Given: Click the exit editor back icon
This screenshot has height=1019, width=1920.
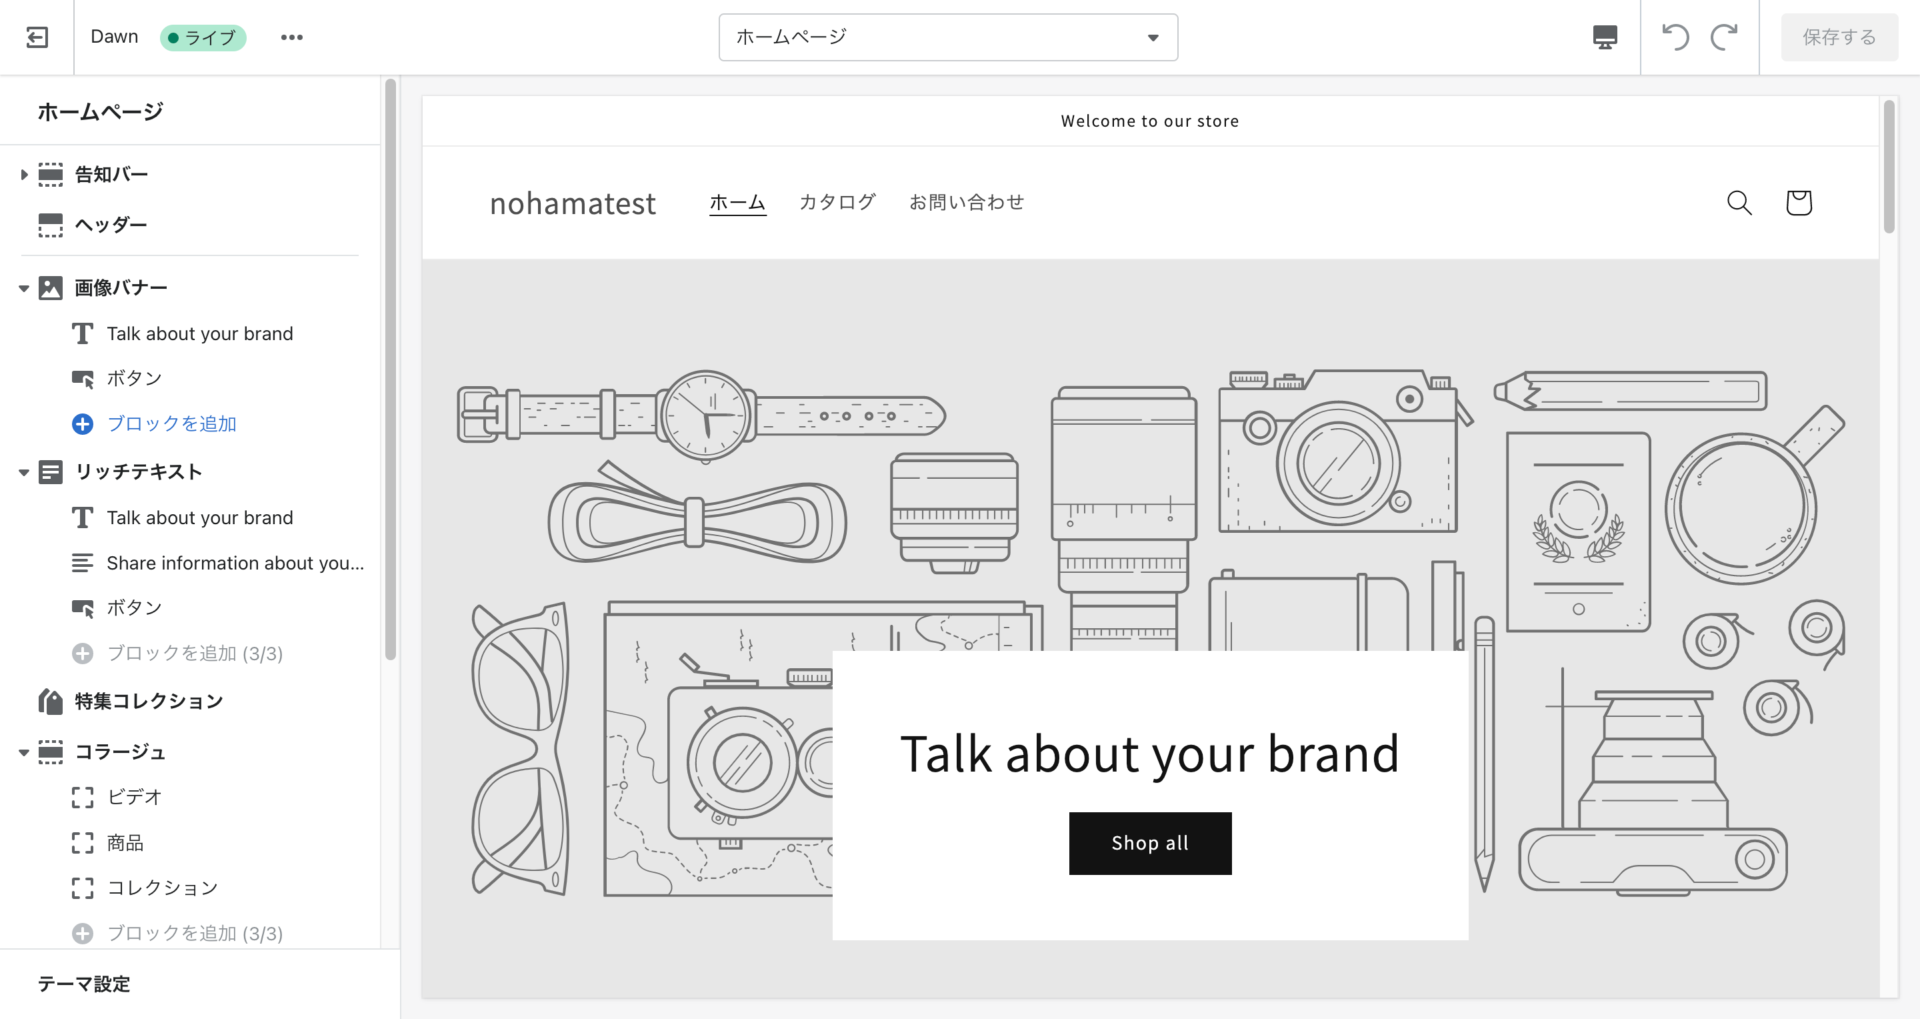Looking at the screenshot, I should (37, 37).
